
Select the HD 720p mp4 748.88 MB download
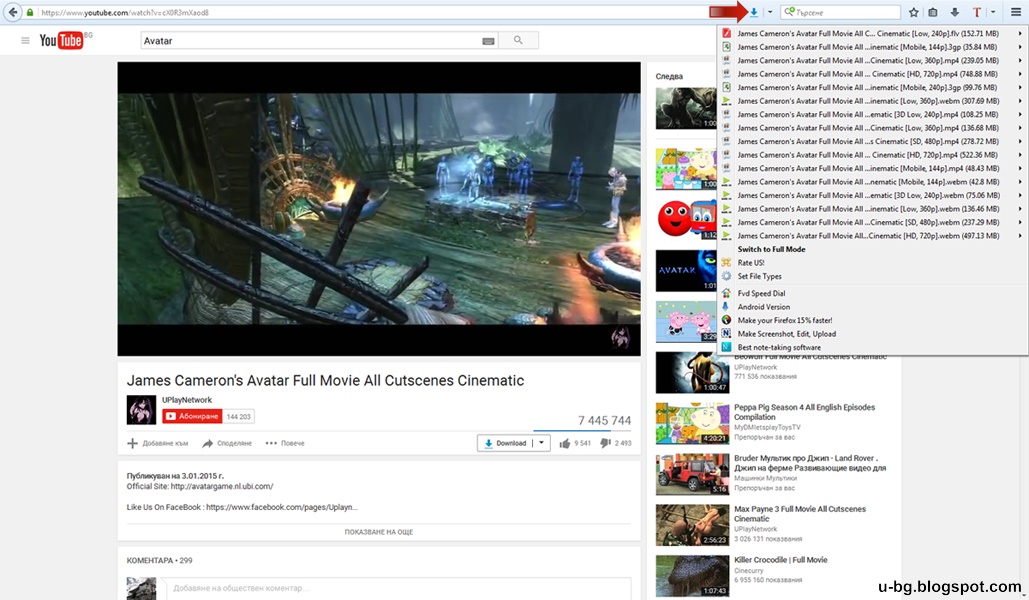click(868, 74)
